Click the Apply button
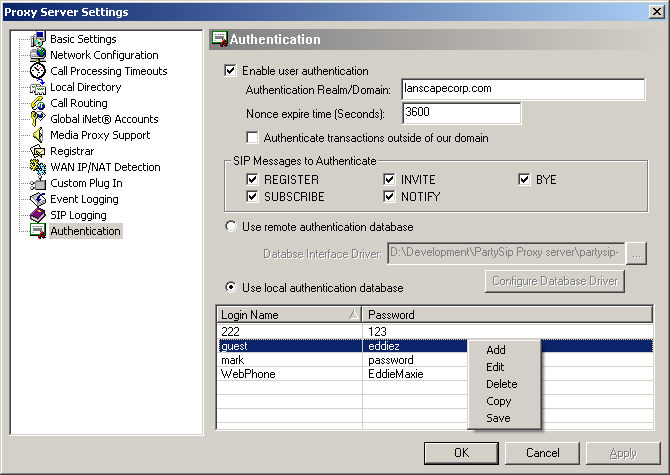Image resolution: width=670 pixels, height=475 pixels. [x=623, y=453]
